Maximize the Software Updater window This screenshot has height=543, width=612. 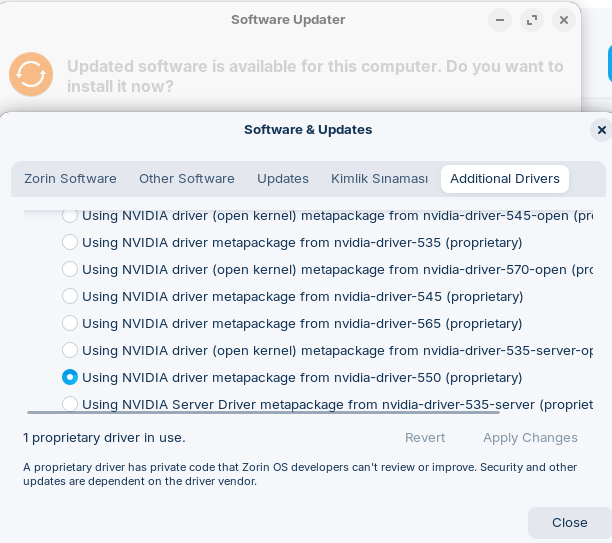532,20
